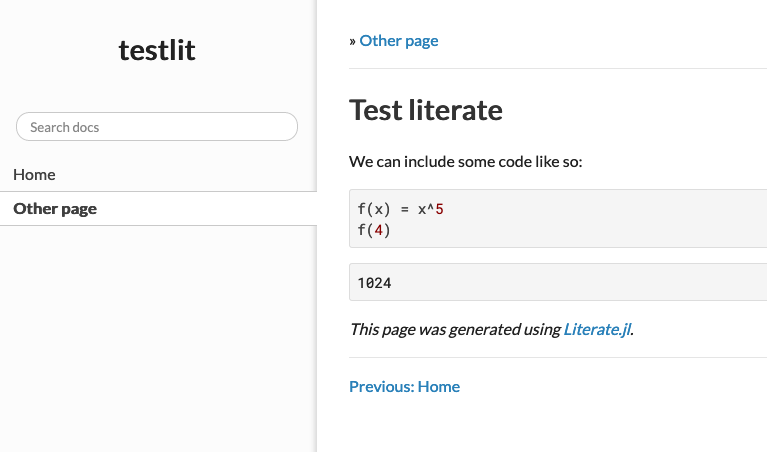
Task: Click the red 5 exponent in code
Action: tap(438, 209)
